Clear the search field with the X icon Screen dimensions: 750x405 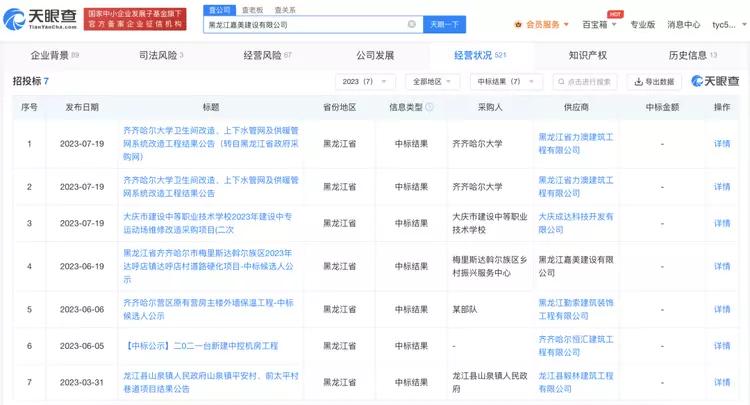point(411,24)
